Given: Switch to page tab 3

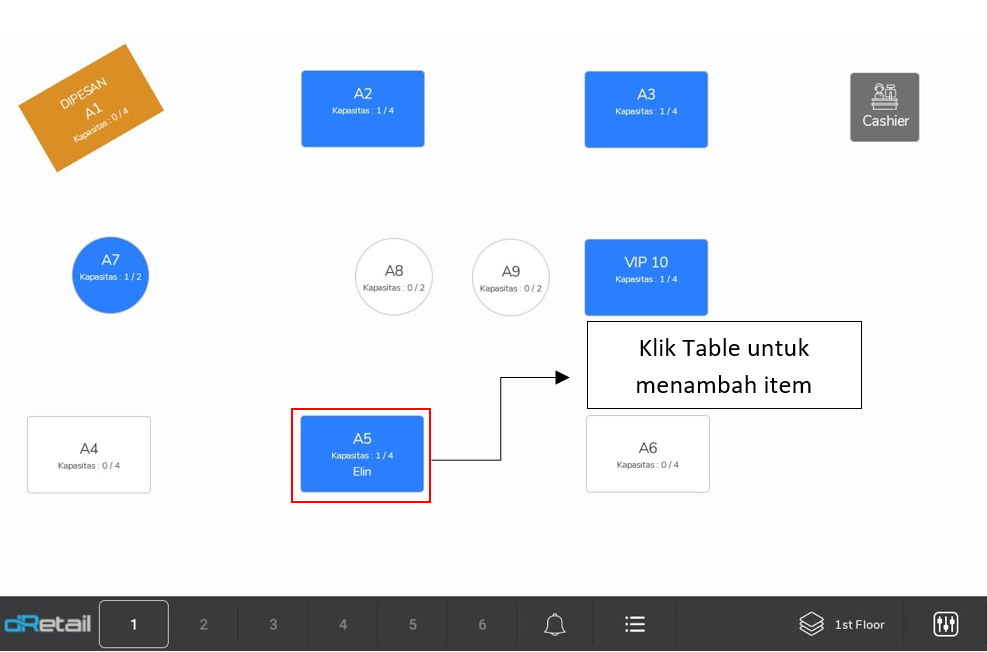Looking at the screenshot, I should point(273,624).
